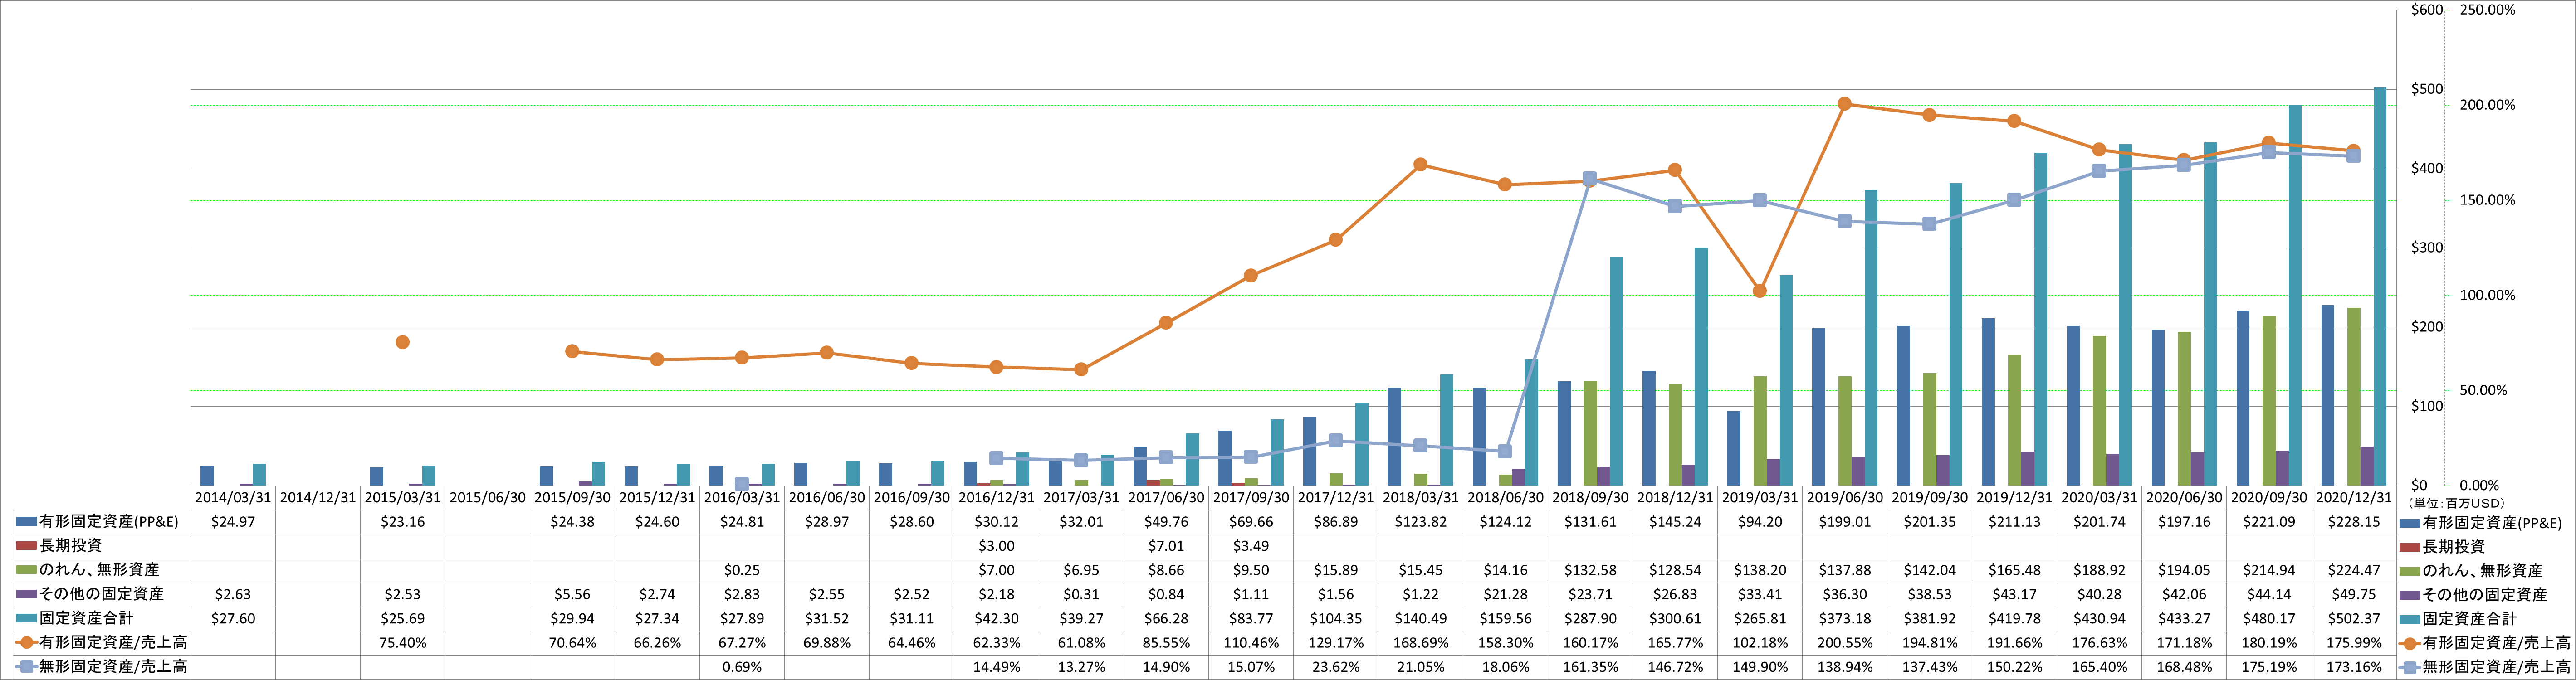The width and height of the screenshot is (2576, 680).
Task: Click the $3.49 long-term investment cell
Action: point(1251,546)
